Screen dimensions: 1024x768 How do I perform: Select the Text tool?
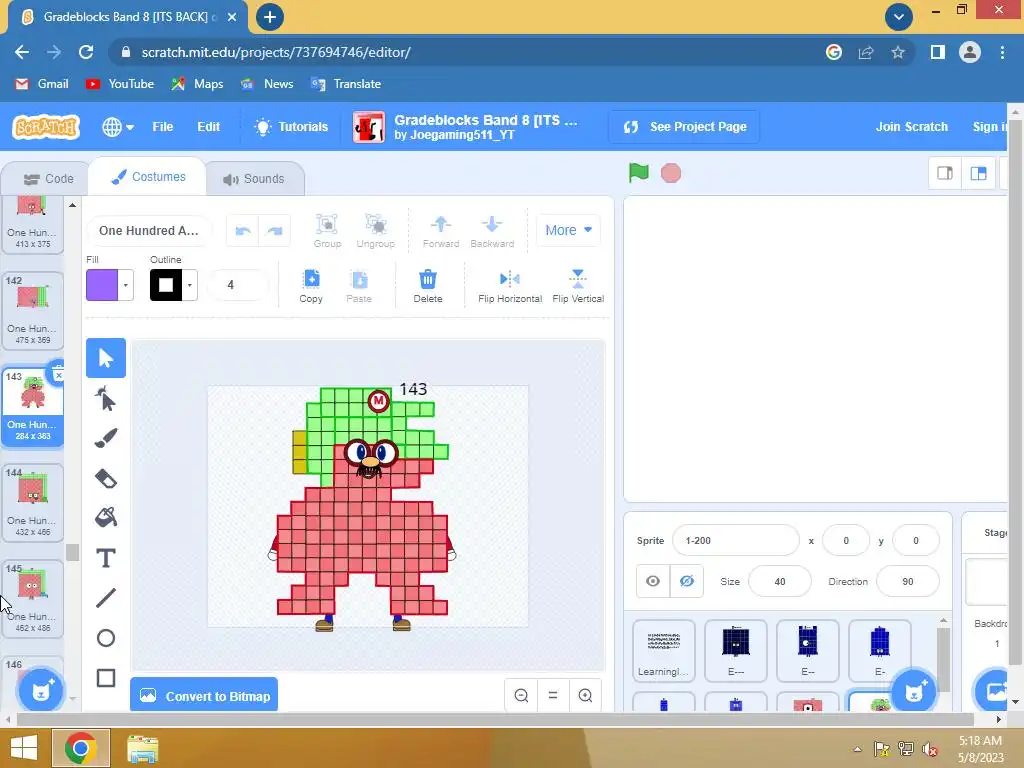pyautogui.click(x=106, y=558)
